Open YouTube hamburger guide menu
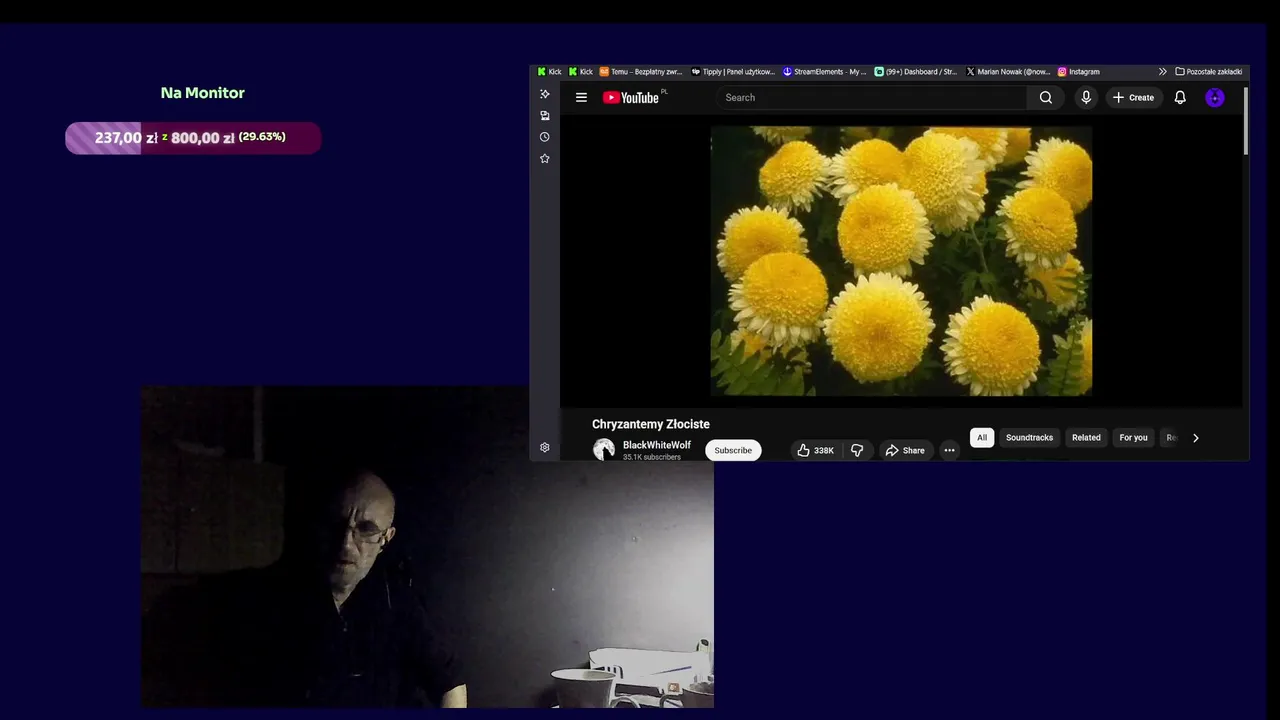The image size is (1280, 720). point(581,97)
